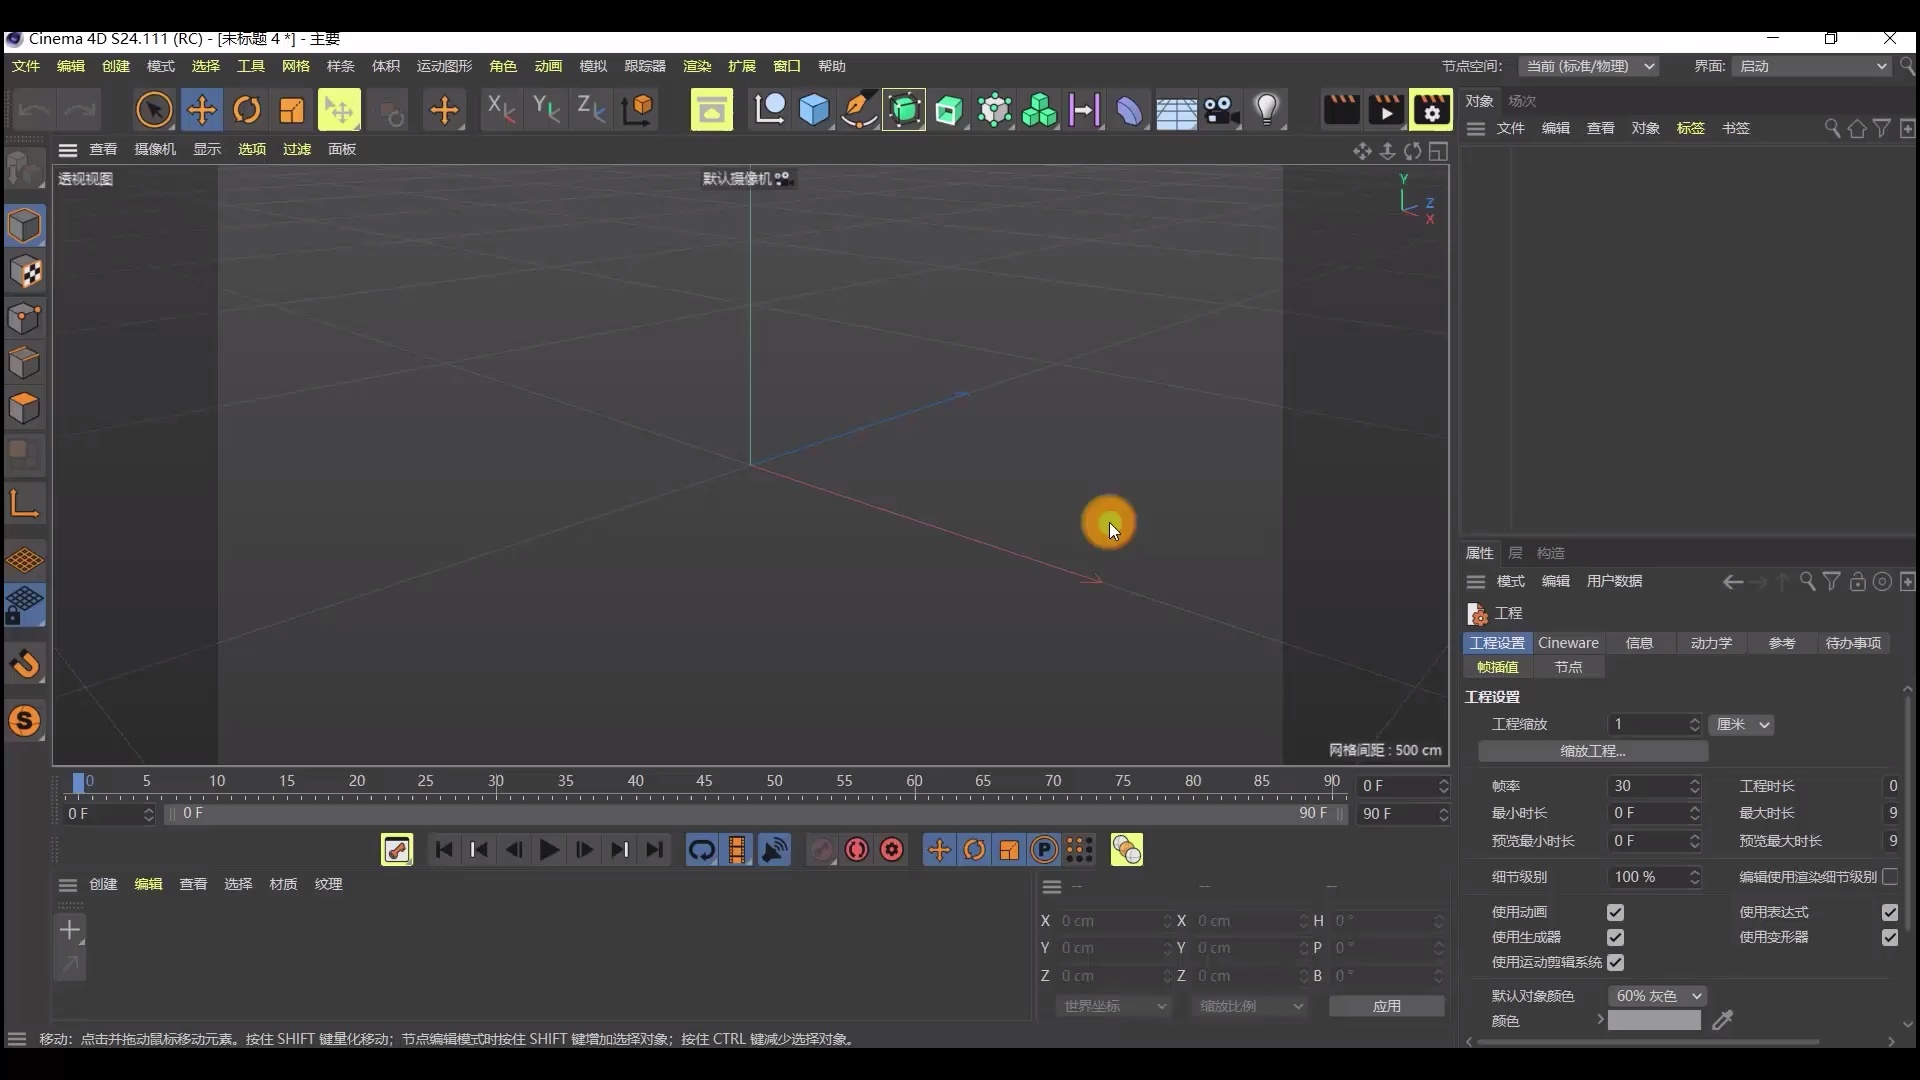
Task: Open the 60% 灰色 default color dropdown
Action: click(x=1656, y=996)
